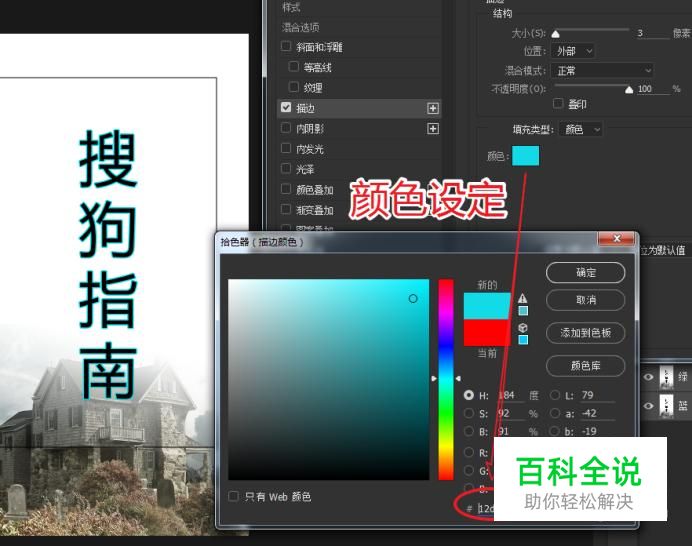Click 添加到色板 button
Viewport: 692px width, 546px height.
[586, 332]
